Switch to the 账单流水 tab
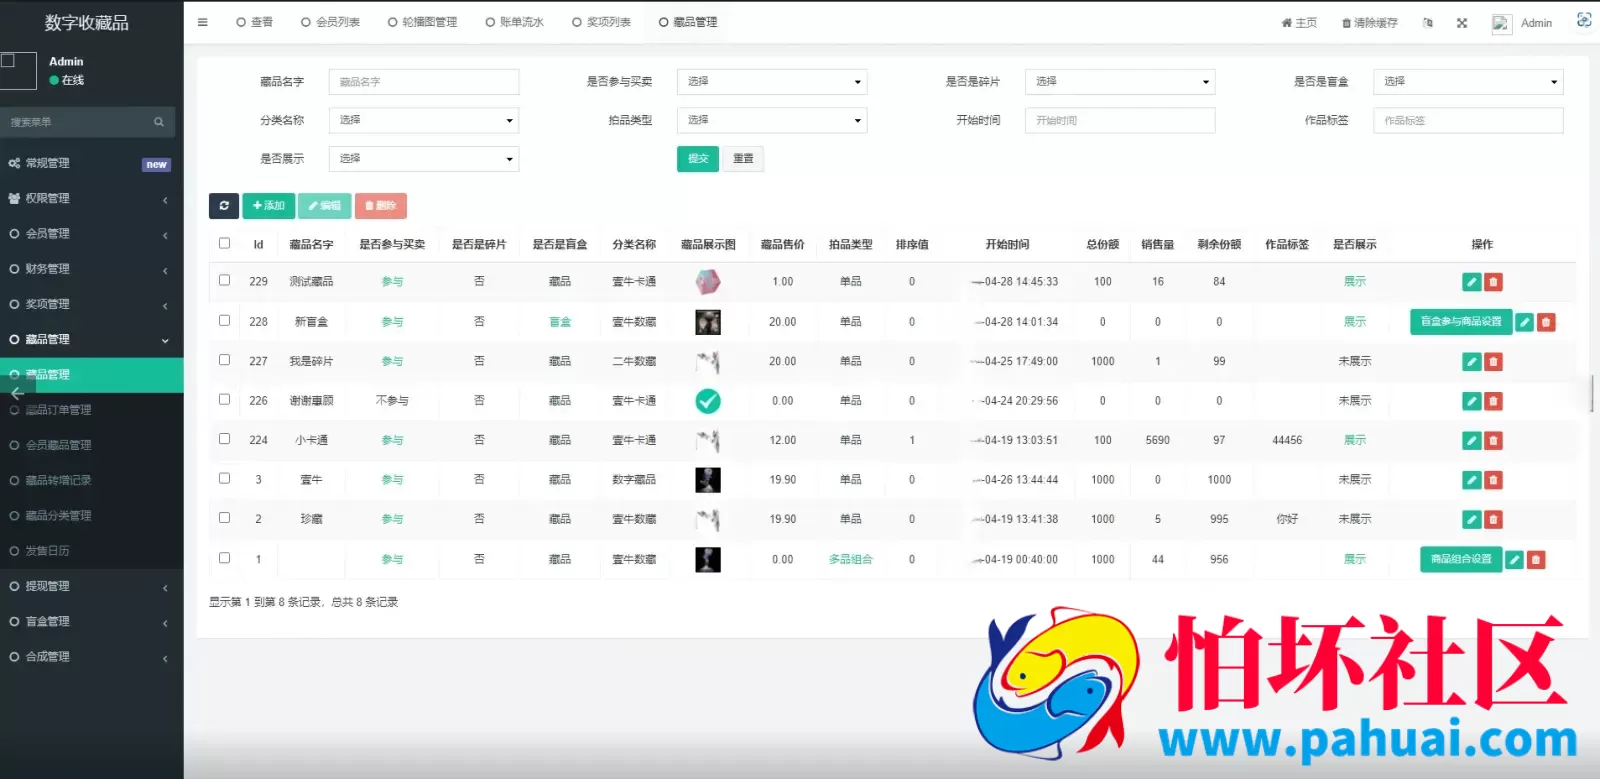 [x=514, y=22]
